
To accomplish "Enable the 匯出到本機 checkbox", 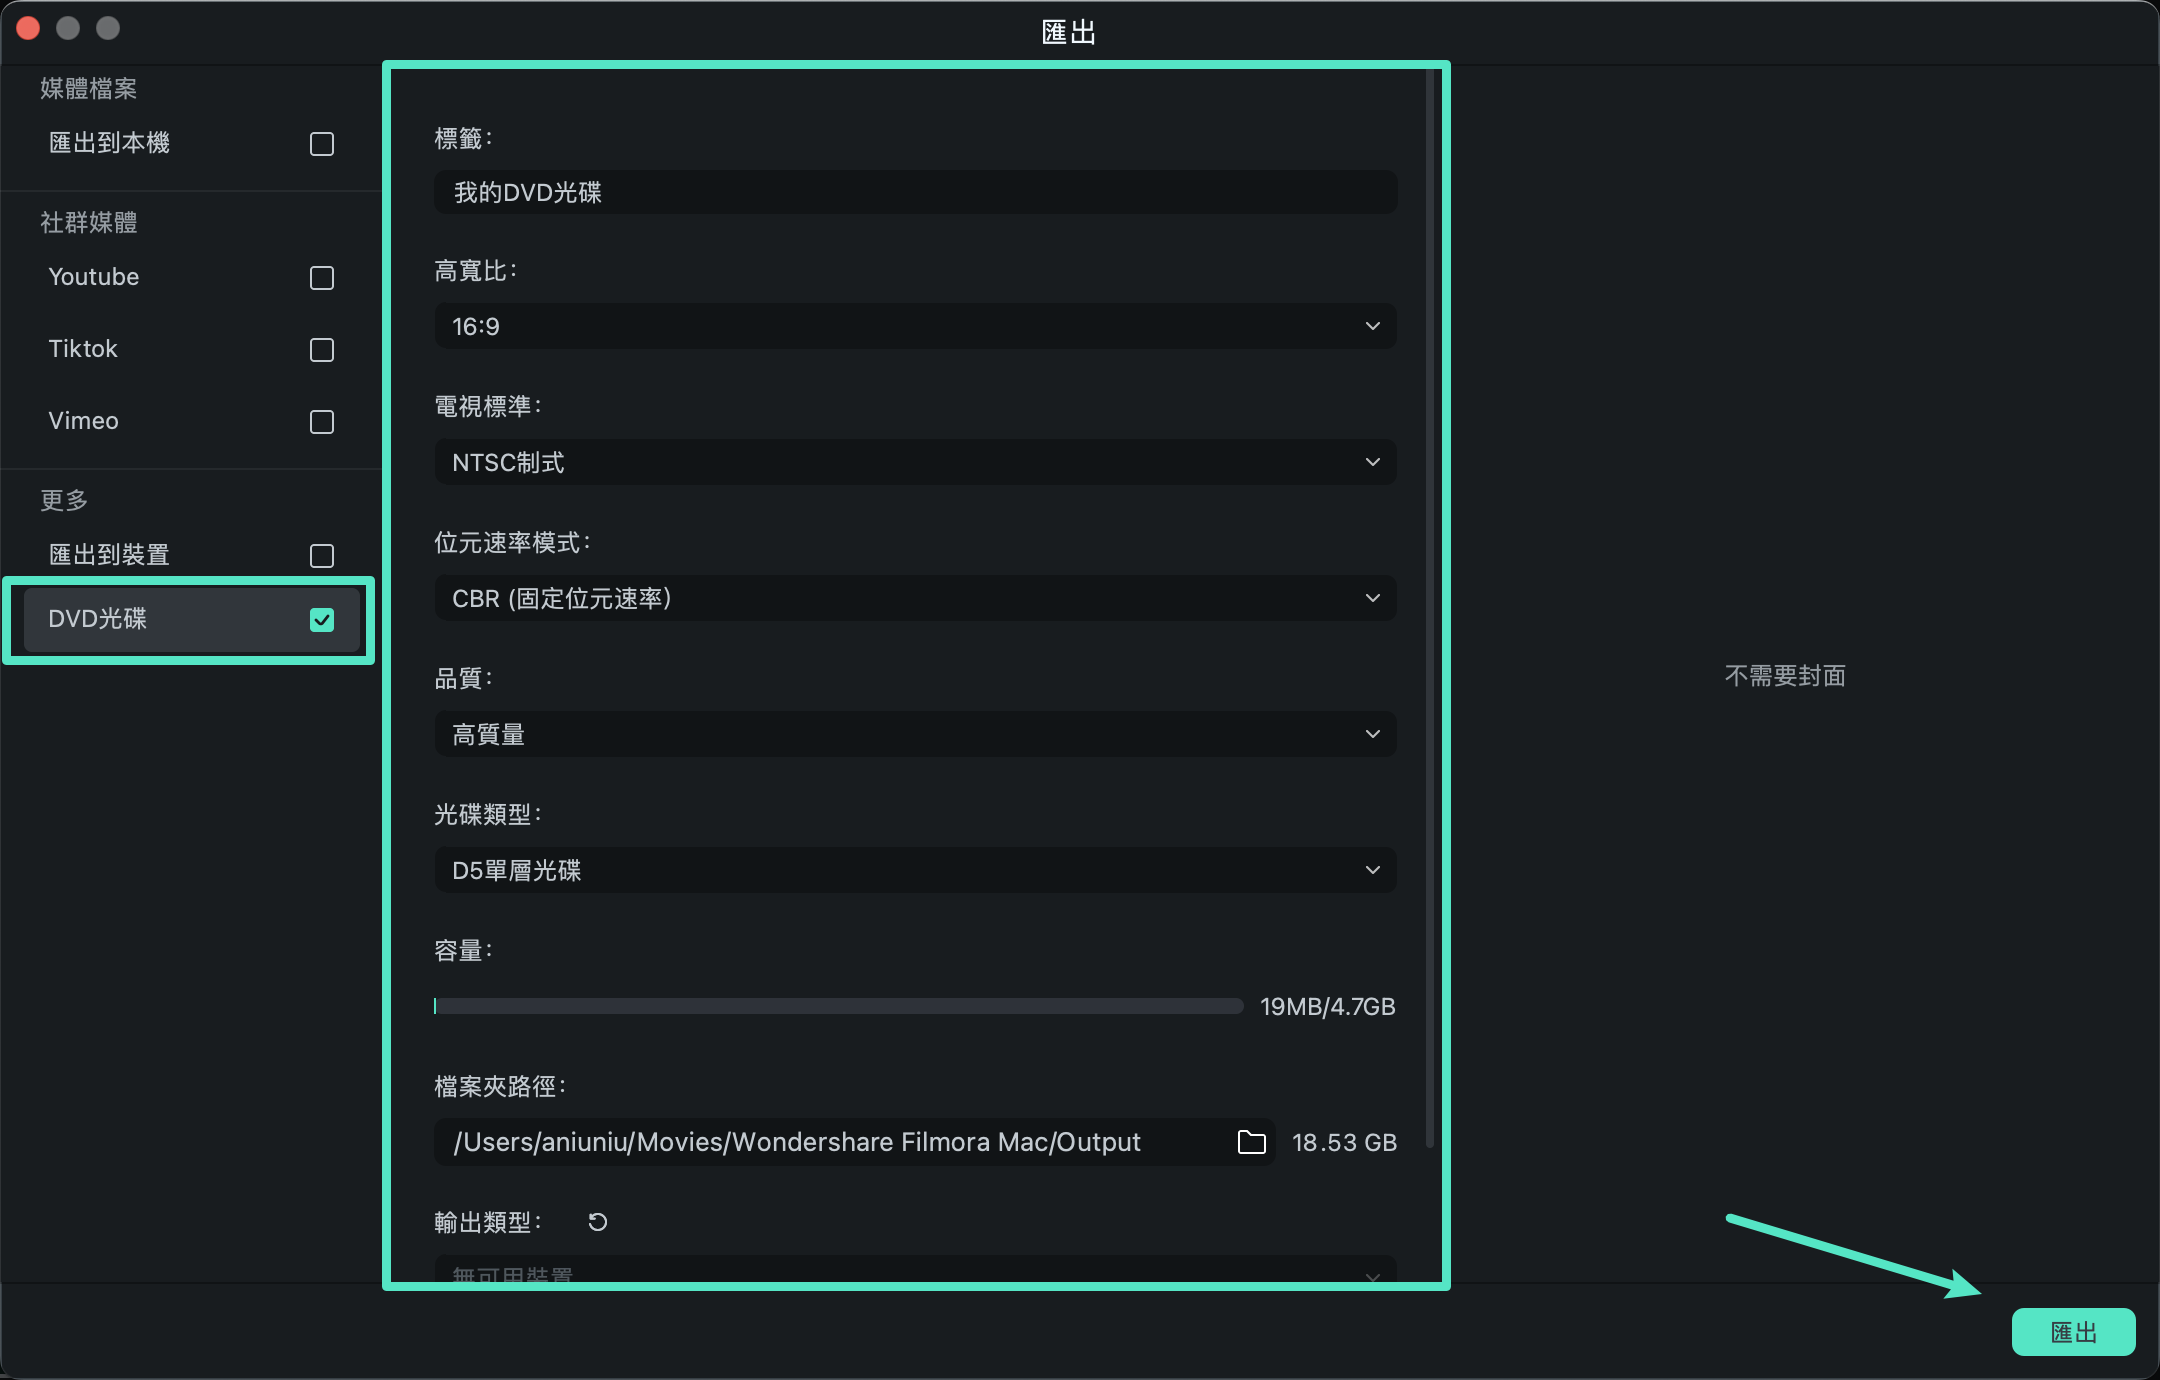I will tap(322, 144).
